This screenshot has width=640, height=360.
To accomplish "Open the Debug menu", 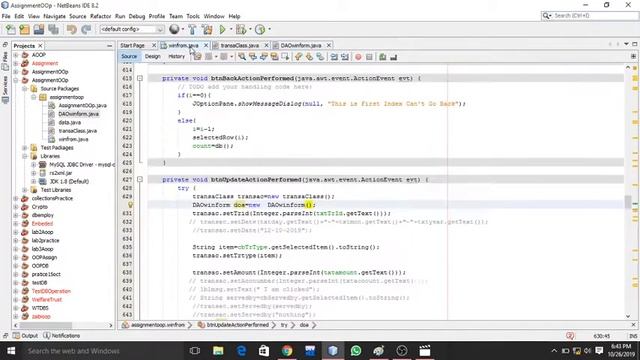I will click(x=137, y=16).
